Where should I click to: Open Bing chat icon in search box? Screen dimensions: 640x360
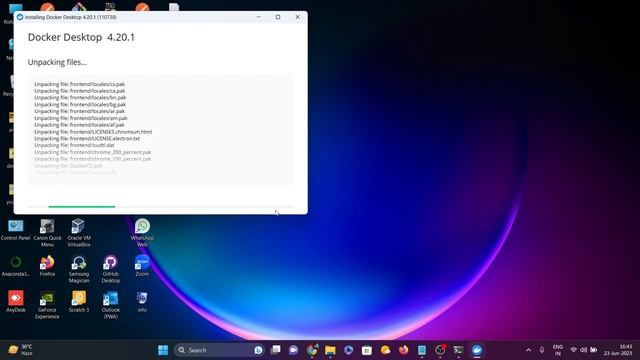[258, 350]
